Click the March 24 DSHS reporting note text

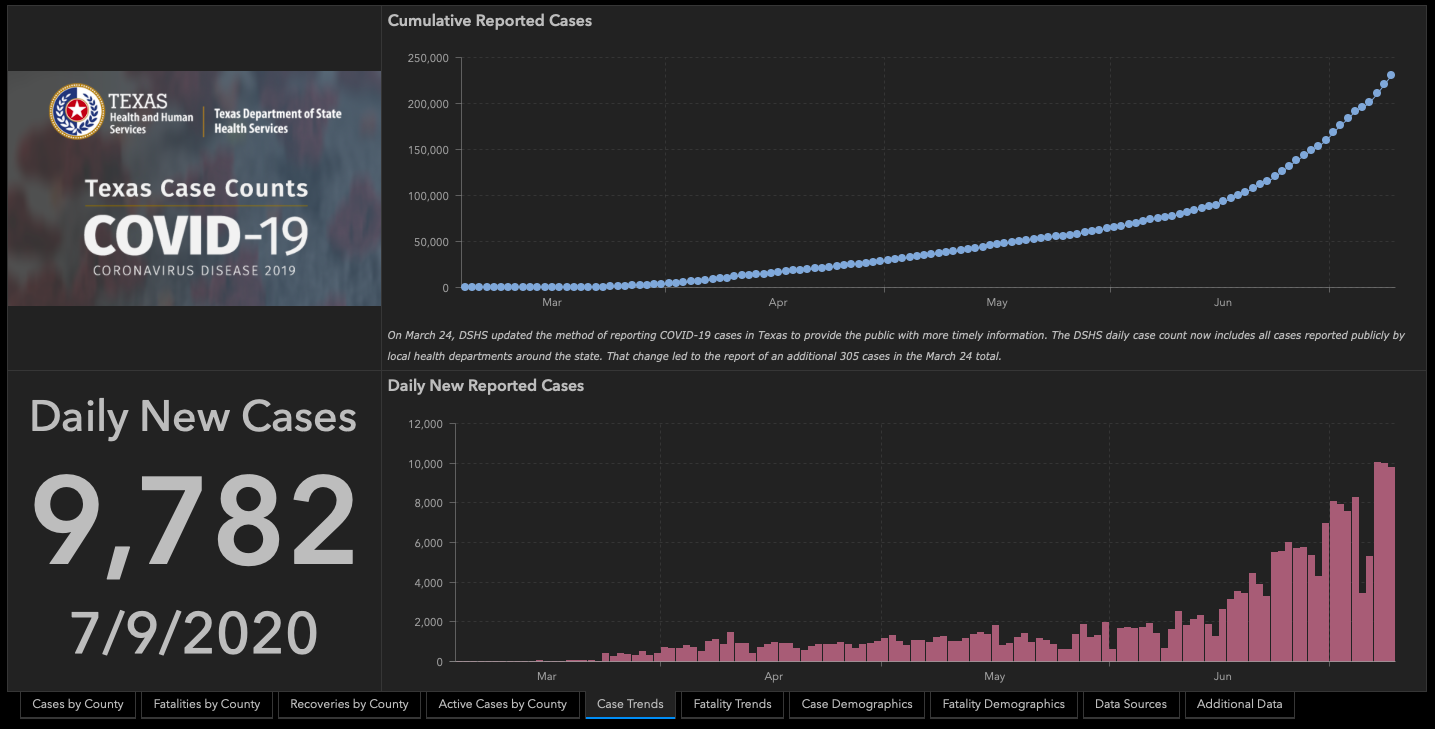click(895, 345)
